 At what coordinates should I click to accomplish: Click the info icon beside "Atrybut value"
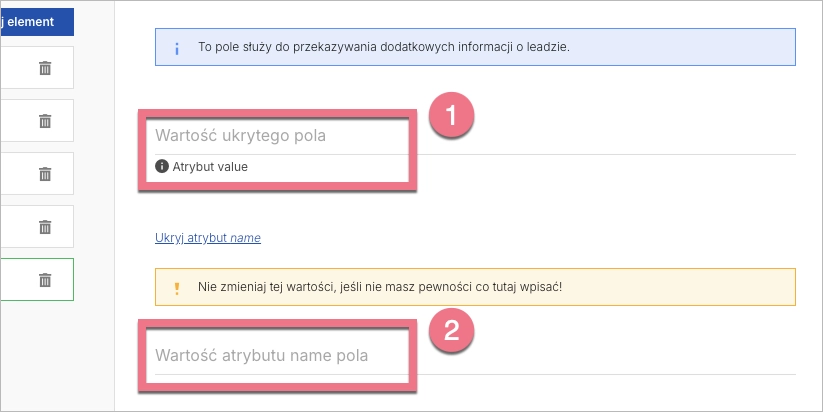(x=162, y=167)
